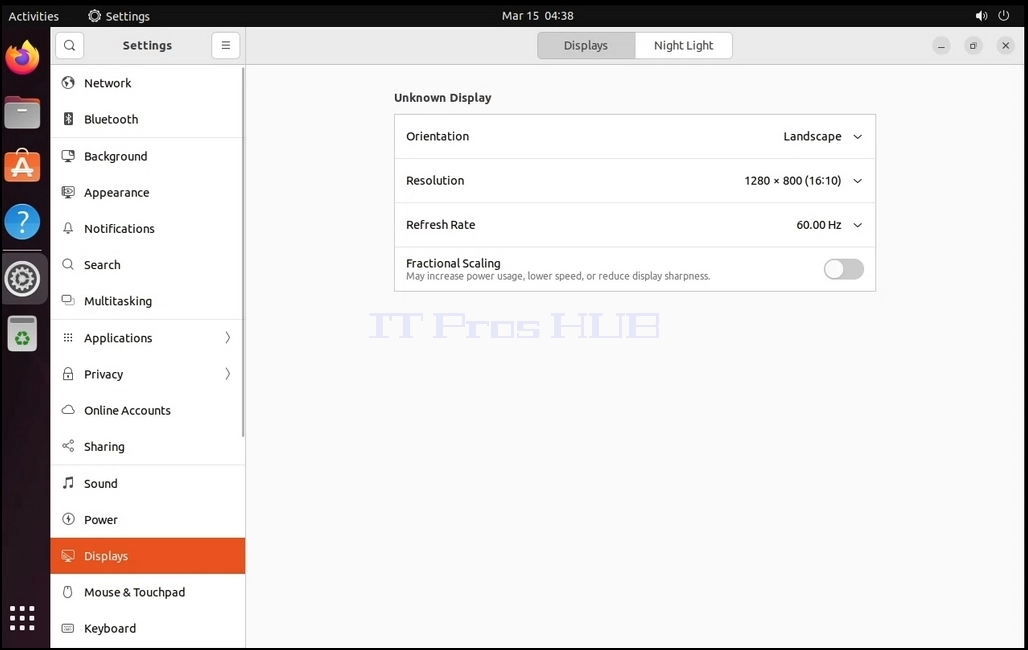Click the volume icon in top bar
Image resolution: width=1028 pixels, height=650 pixels.
[981, 16]
